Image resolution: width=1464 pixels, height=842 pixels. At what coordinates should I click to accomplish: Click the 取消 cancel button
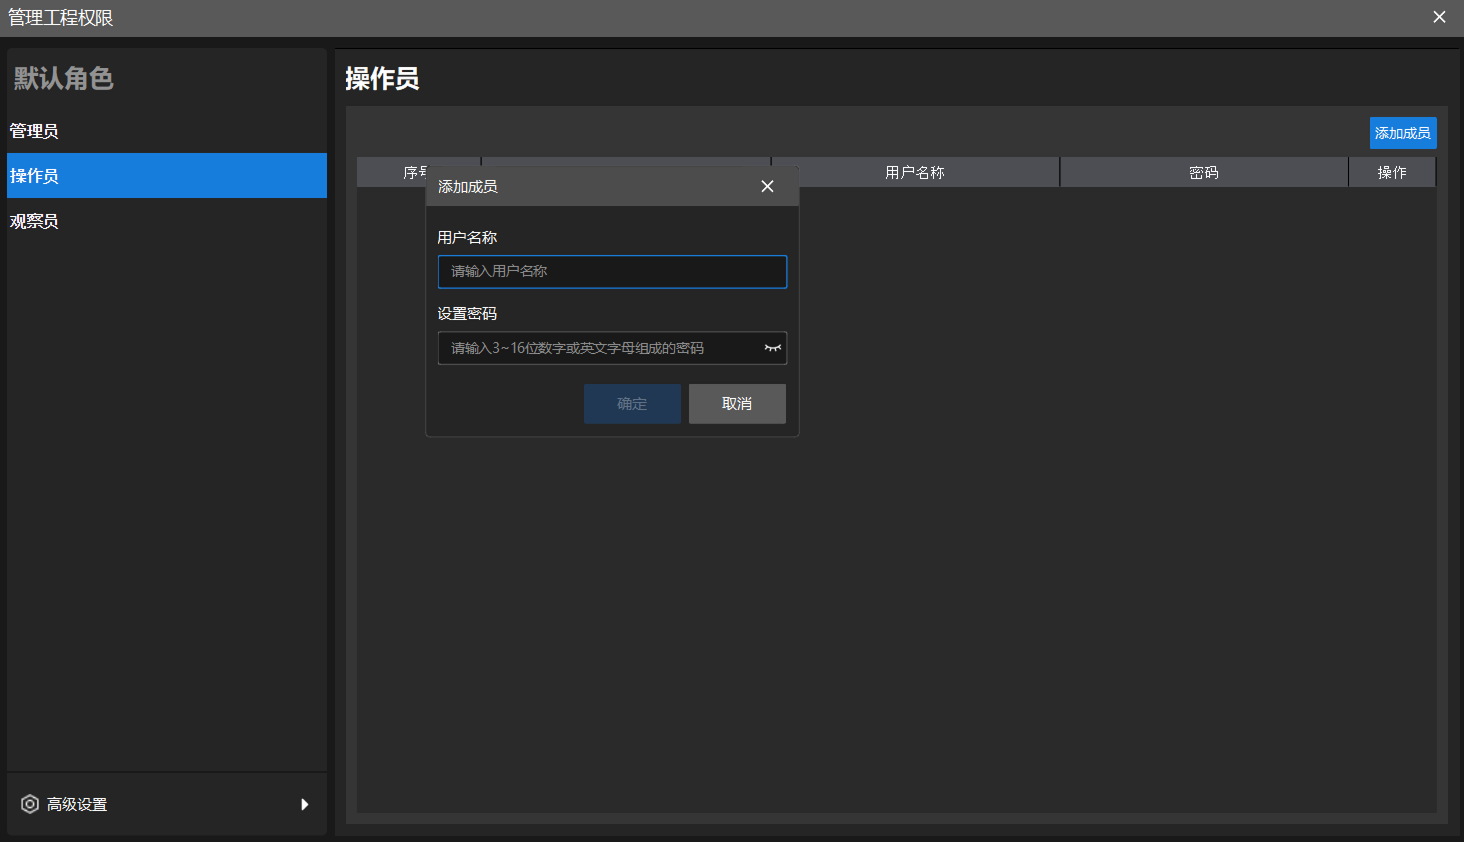pyautogui.click(x=737, y=403)
